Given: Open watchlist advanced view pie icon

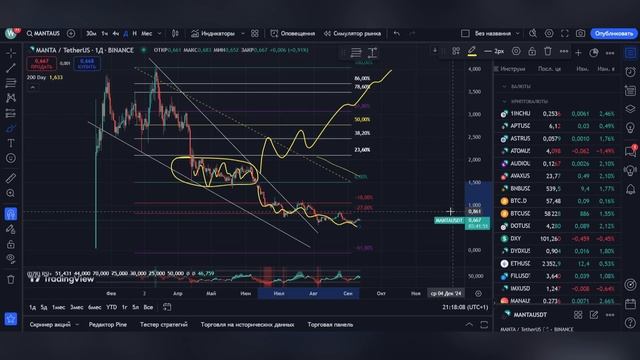Looking at the screenshot, I should [594, 53].
